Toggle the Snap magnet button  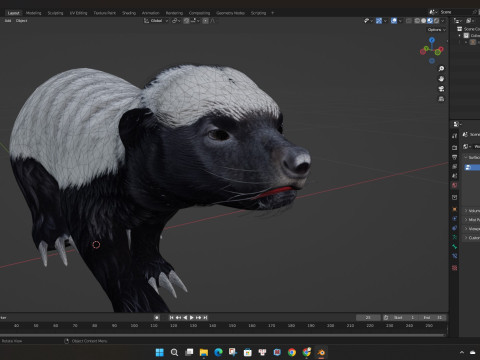tap(186, 21)
